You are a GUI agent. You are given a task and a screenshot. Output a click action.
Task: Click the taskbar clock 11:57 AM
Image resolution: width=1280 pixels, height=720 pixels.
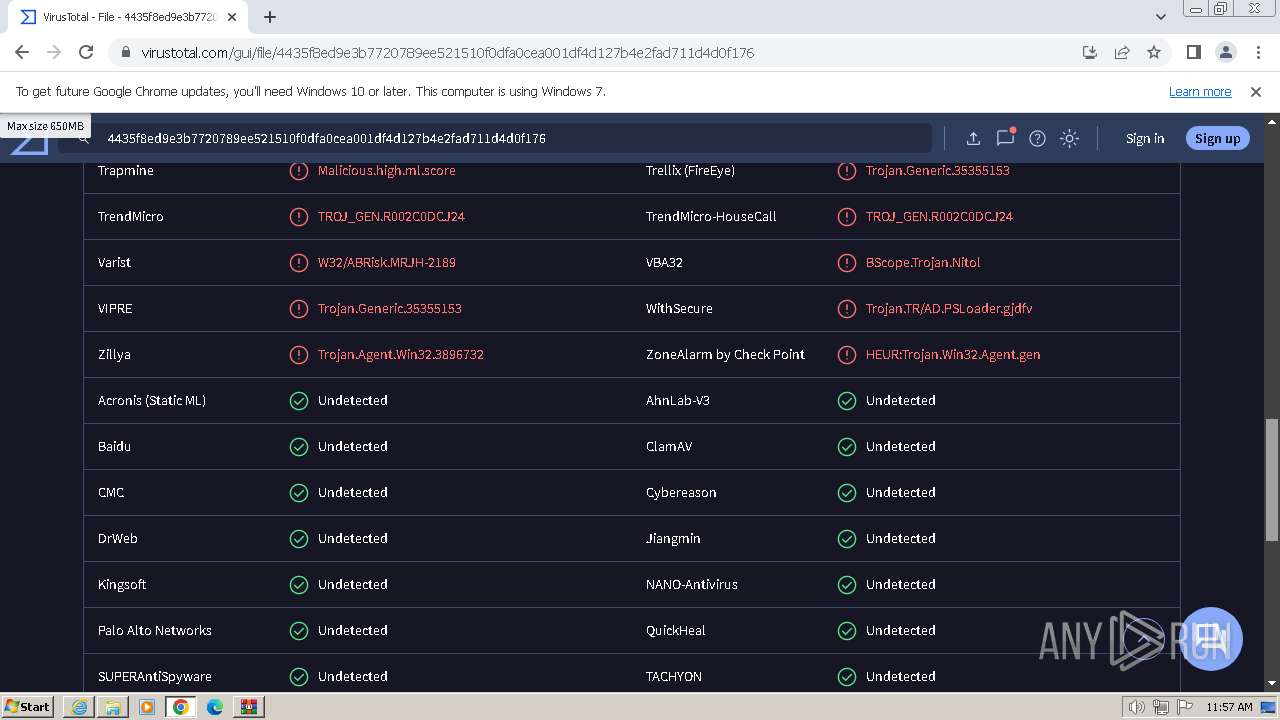click(1229, 707)
